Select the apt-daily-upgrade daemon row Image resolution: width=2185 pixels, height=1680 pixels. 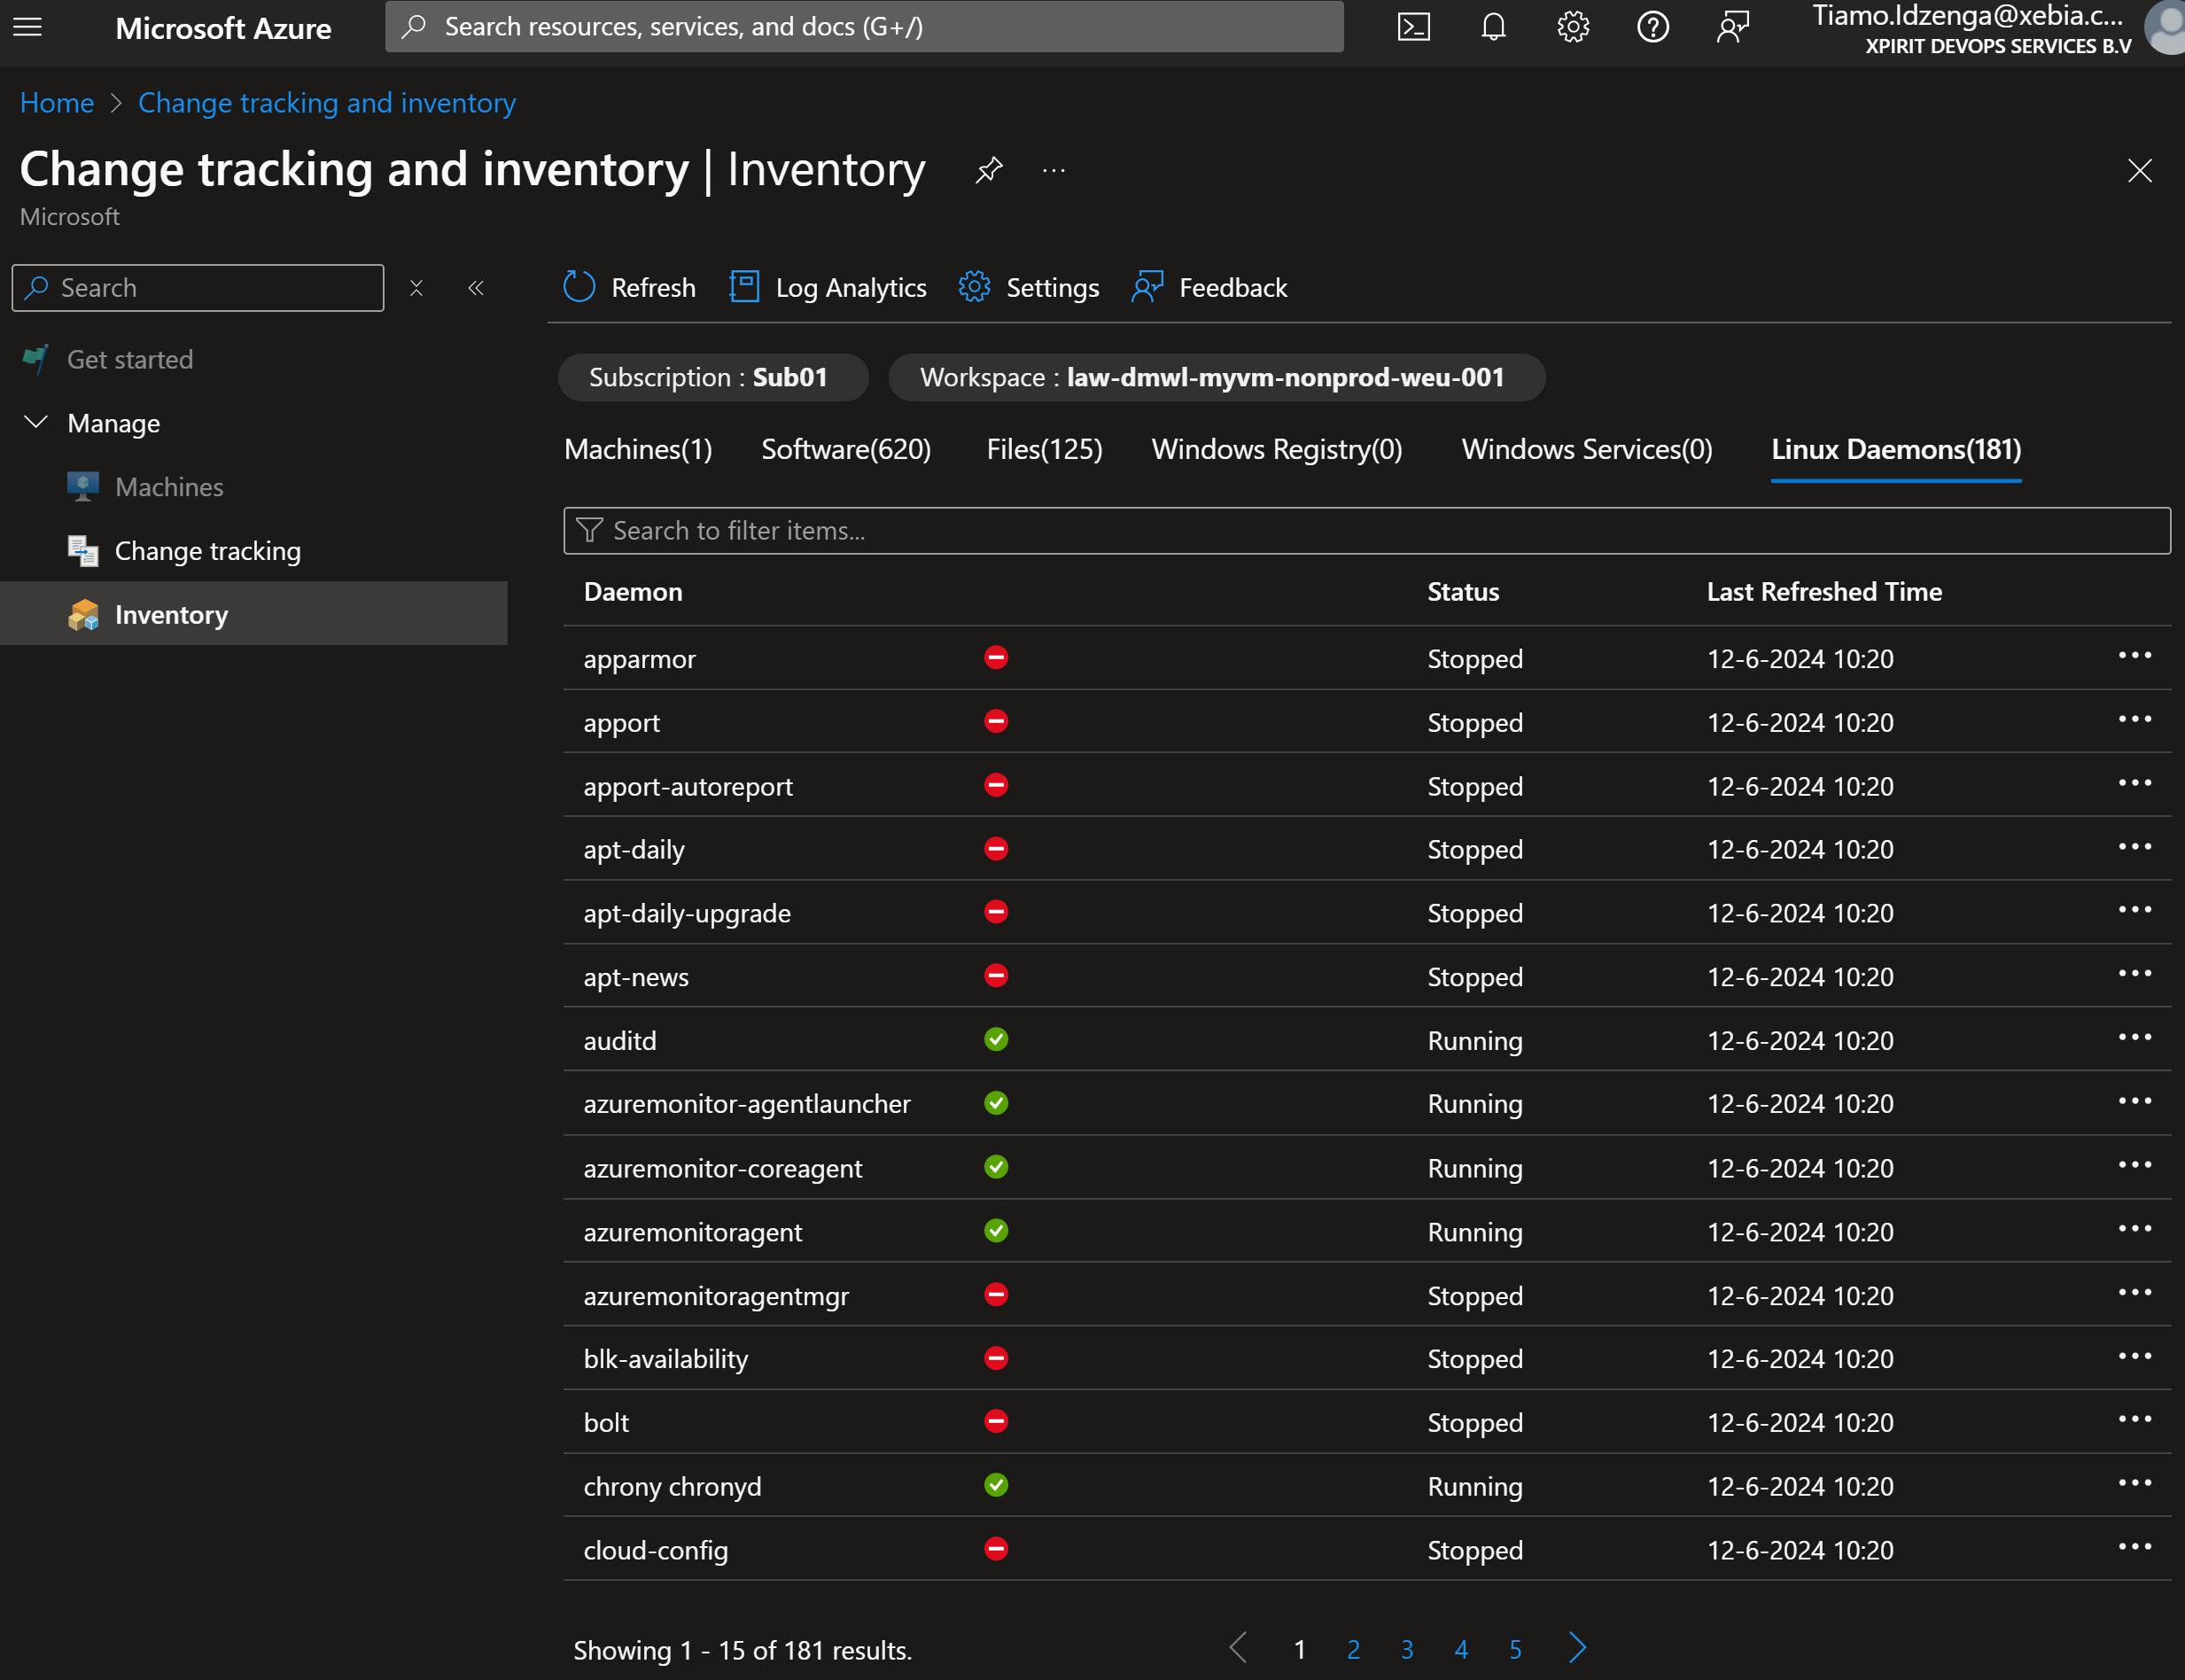pyautogui.click(x=1366, y=912)
